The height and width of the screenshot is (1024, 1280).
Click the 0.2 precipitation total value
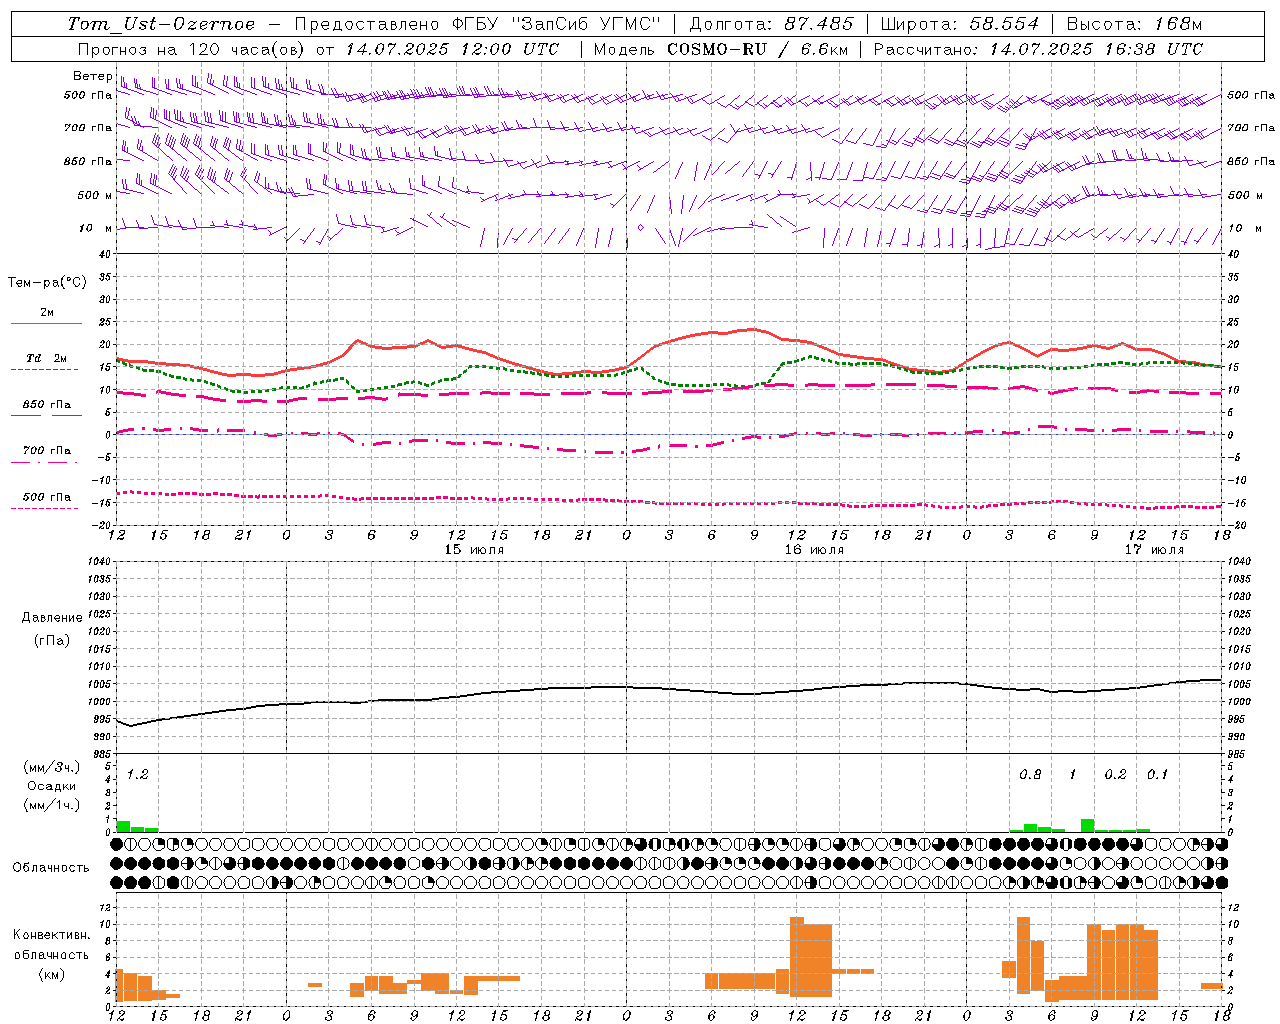point(1115,774)
